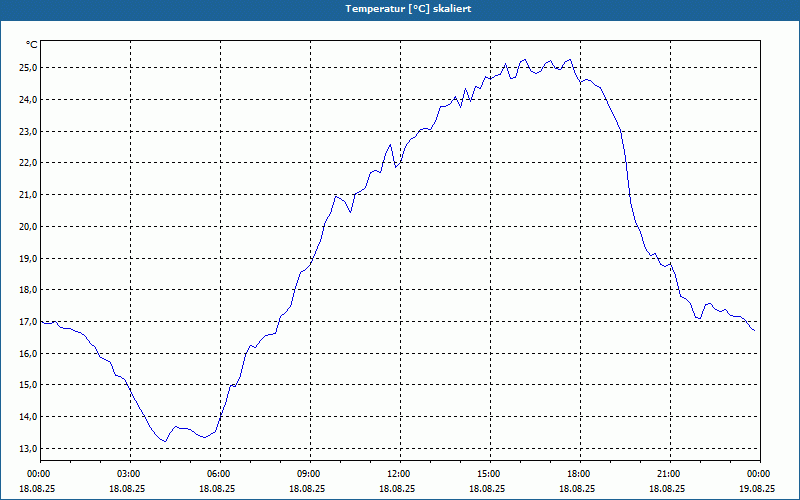Select the 13,0 y-axis label
The height and width of the screenshot is (500, 800).
coord(29,448)
